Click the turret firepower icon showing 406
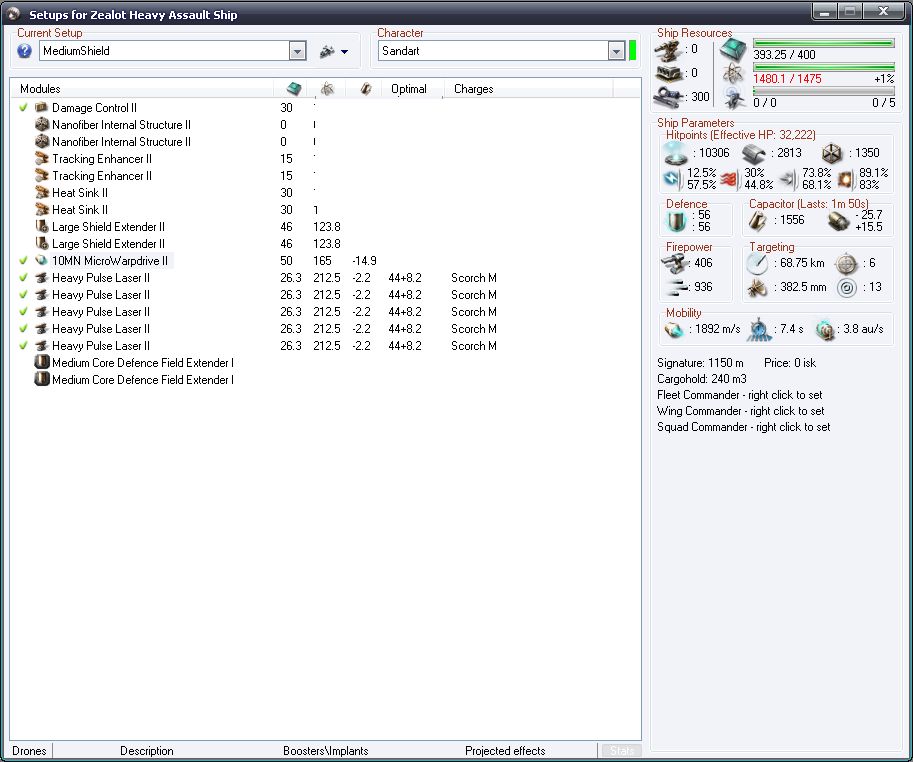The height and width of the screenshot is (762, 913). coord(674,263)
